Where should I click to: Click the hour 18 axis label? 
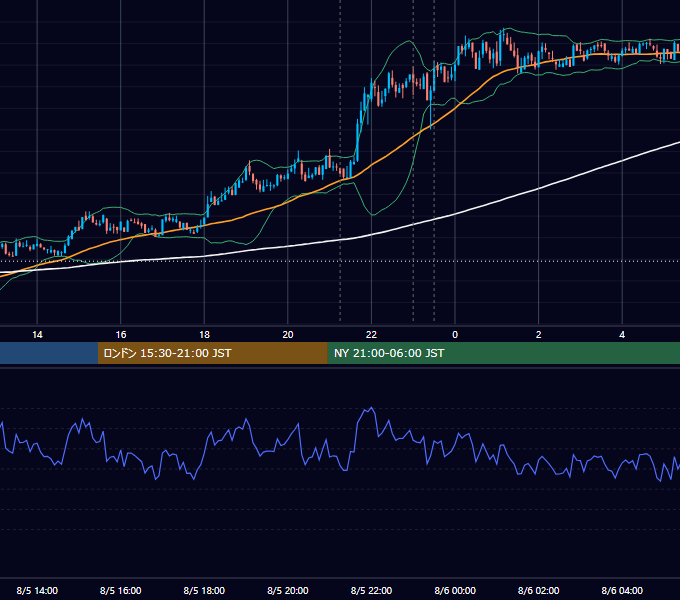click(204, 334)
